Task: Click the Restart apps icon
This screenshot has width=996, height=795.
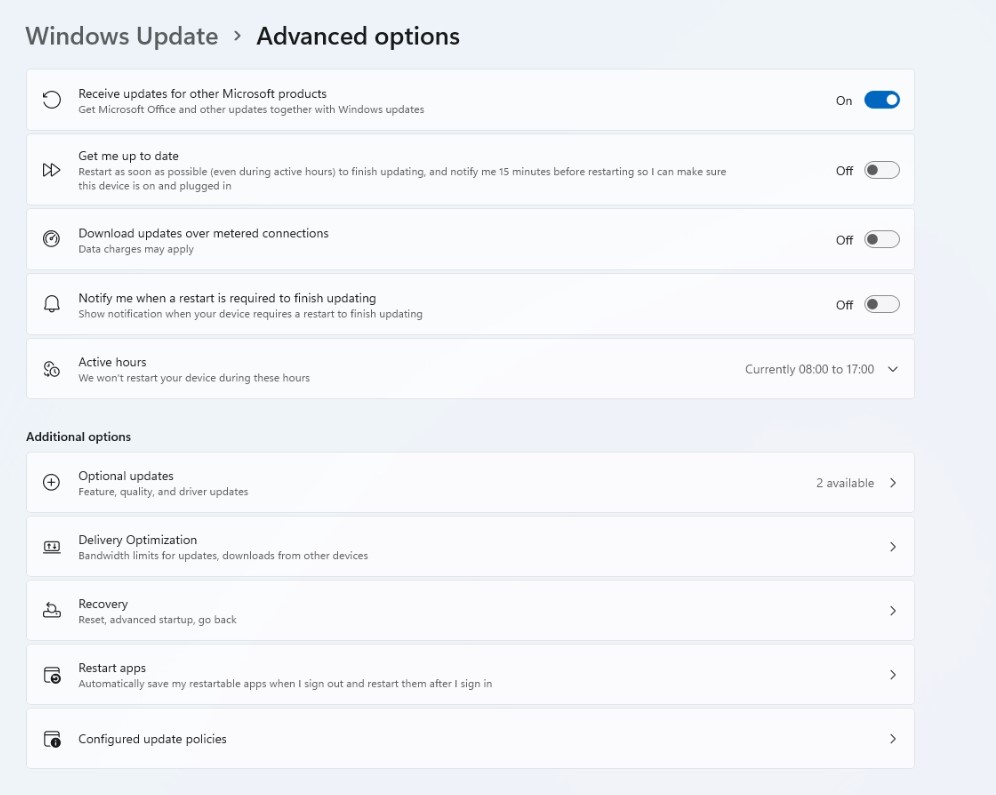Action: 52,675
